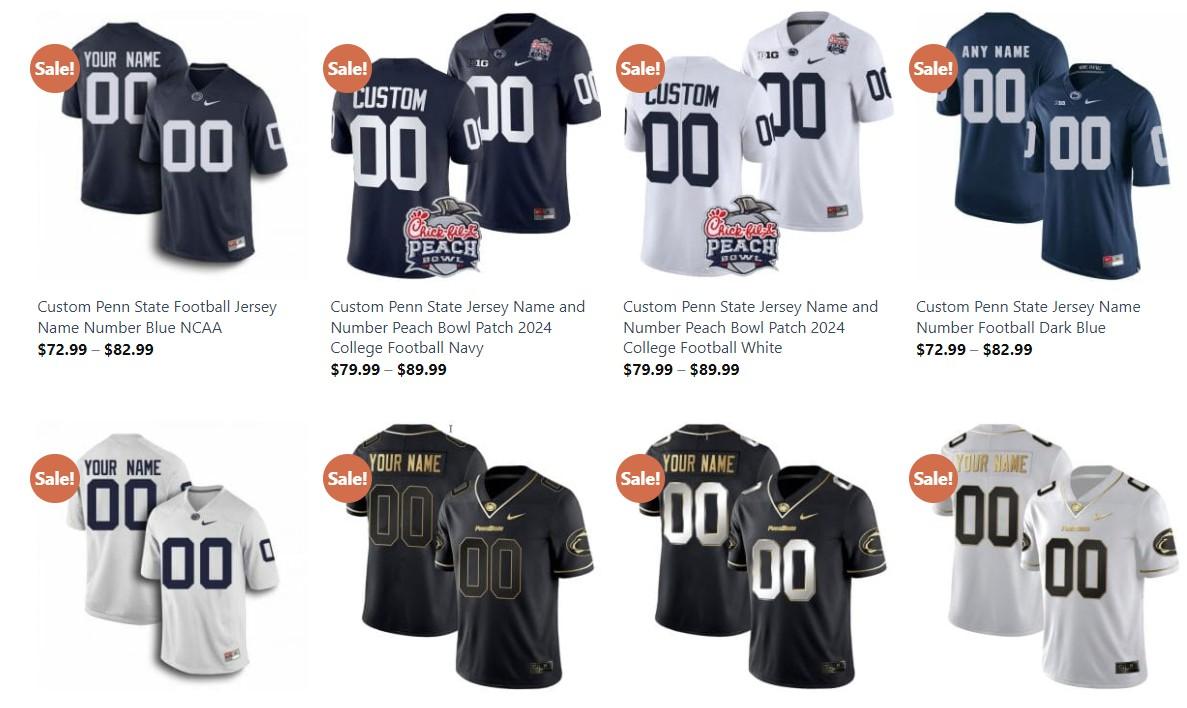View the navy Peach Bowl jersey product image

466,144
